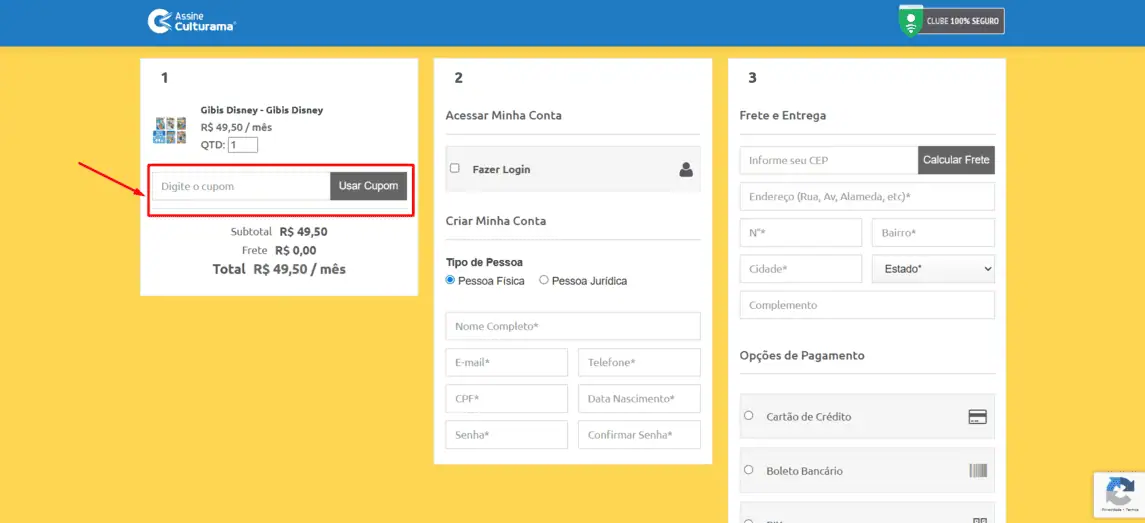
Task: Click the Gibis Disney - Gibis Disney title
Action: click(261, 110)
